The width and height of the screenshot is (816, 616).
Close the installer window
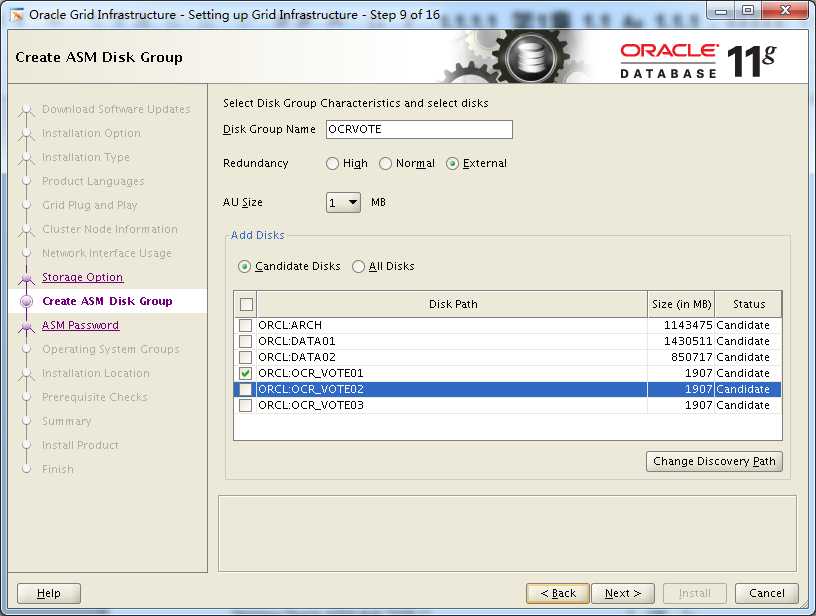coord(786,11)
